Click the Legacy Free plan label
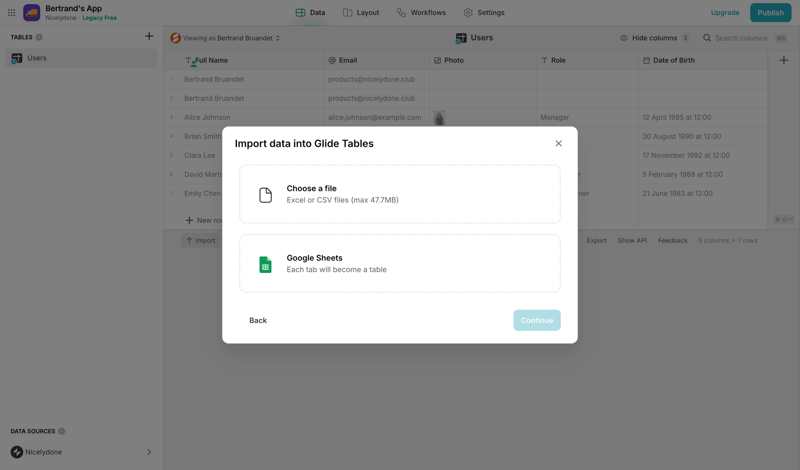This screenshot has height=470, width=800. point(99,18)
